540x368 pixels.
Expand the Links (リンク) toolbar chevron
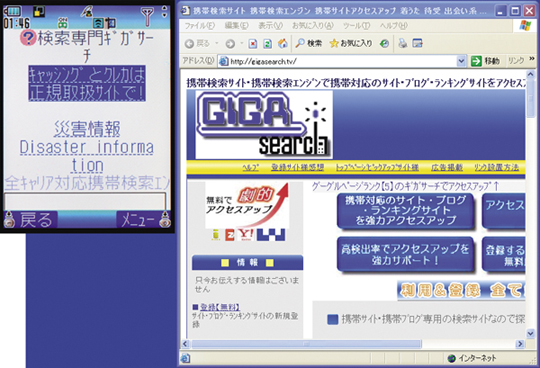(532, 59)
